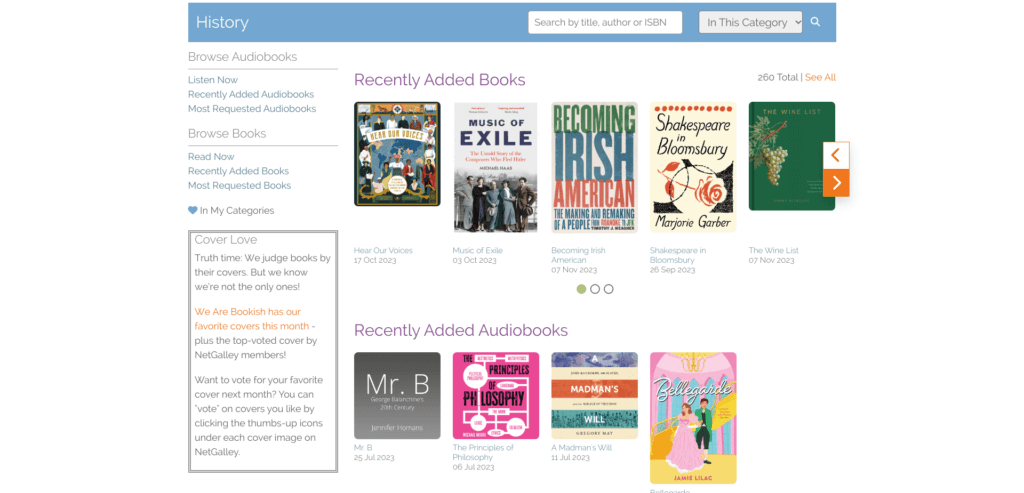1024x493 pixels.
Task: Click the Shakespeare in Bloomsbury title link
Action: [678, 255]
